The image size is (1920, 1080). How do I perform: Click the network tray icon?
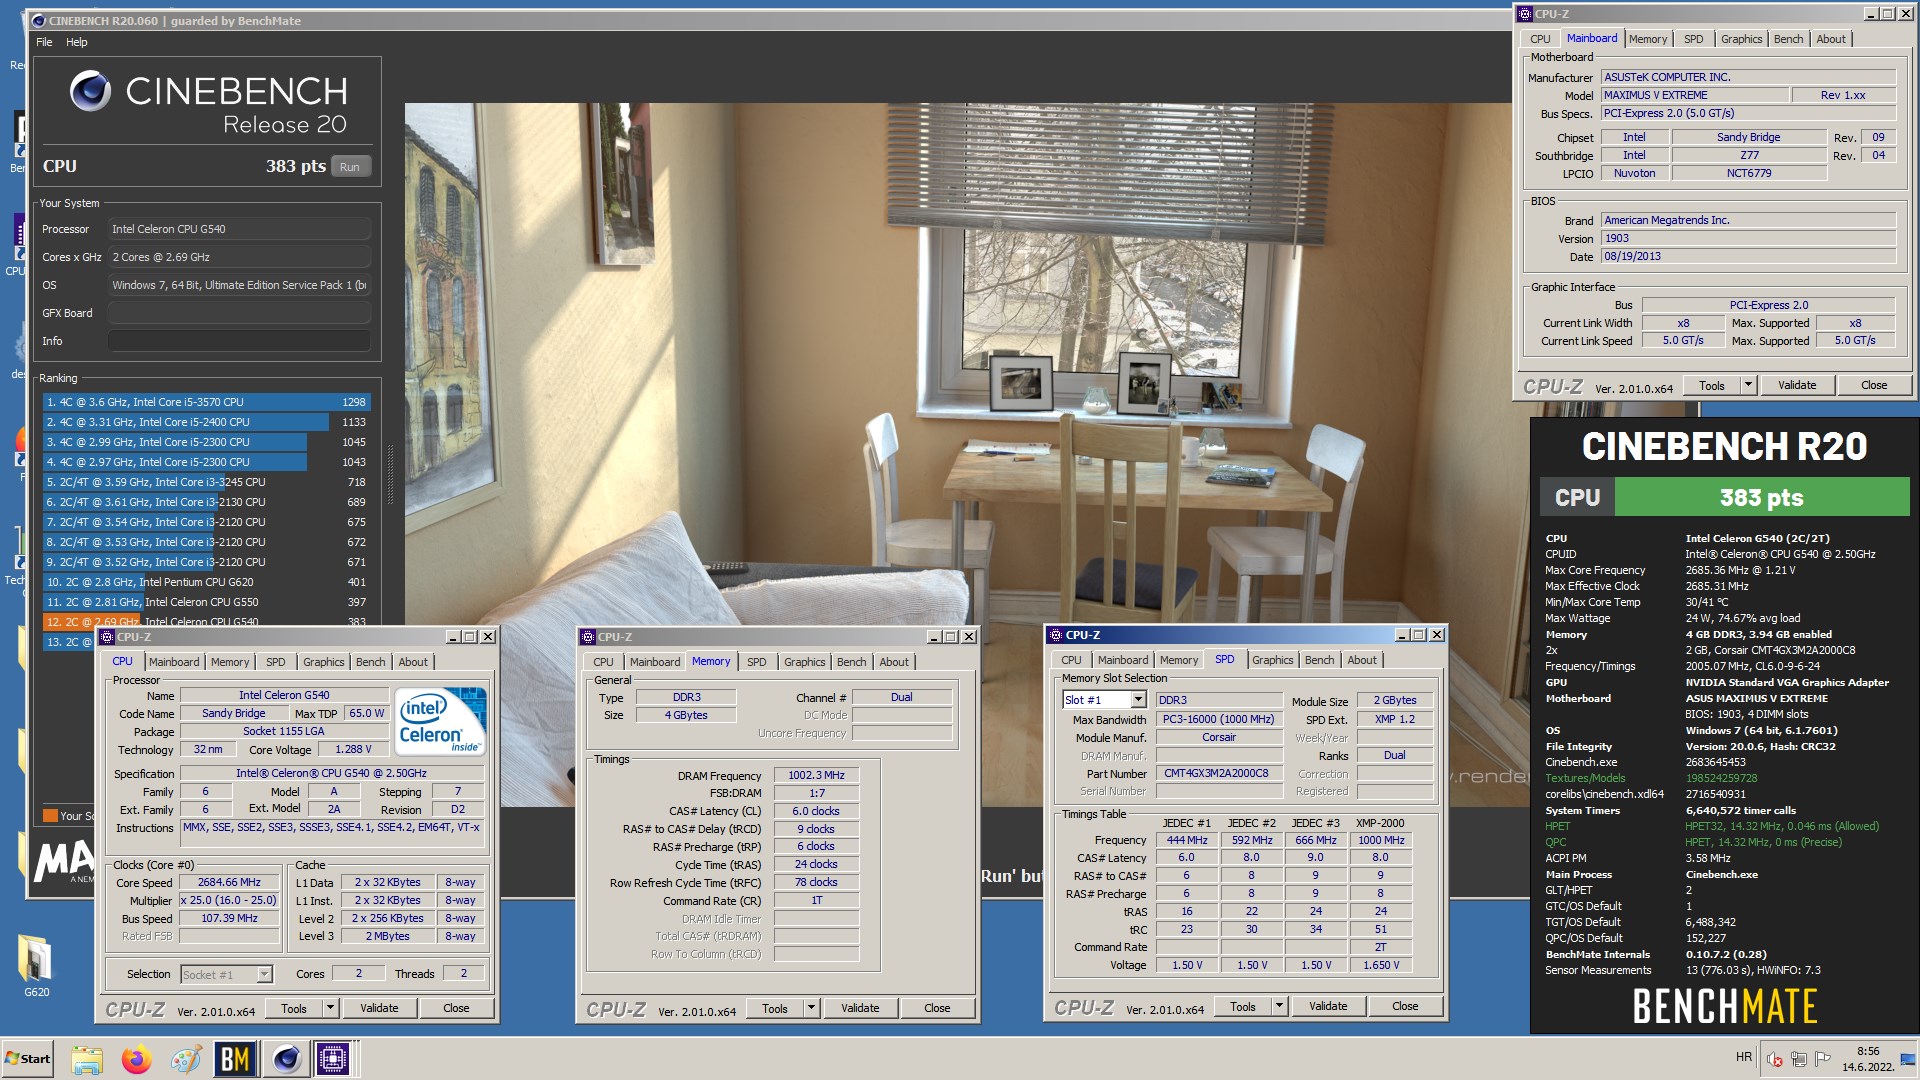(1799, 1059)
